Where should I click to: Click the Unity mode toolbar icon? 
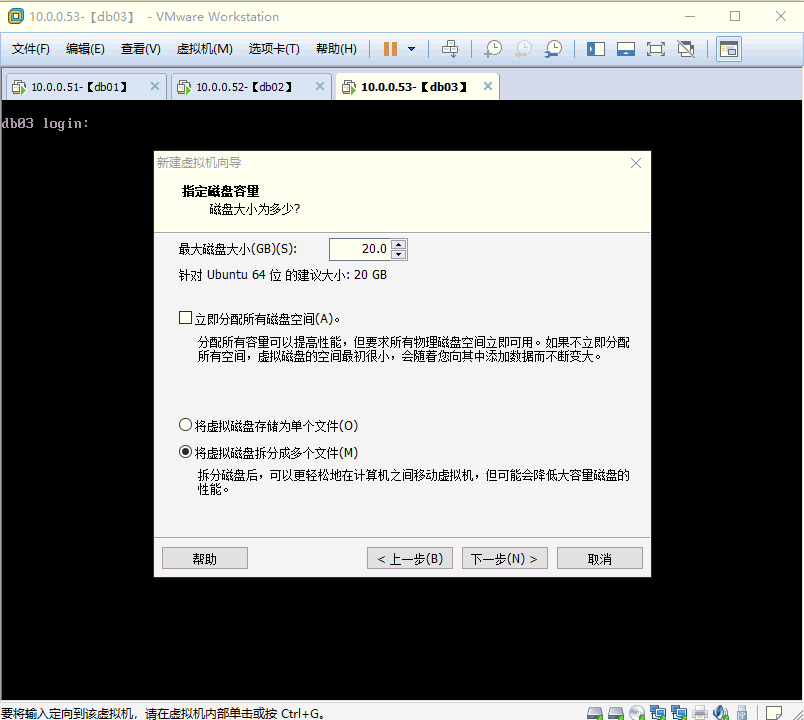click(x=686, y=48)
